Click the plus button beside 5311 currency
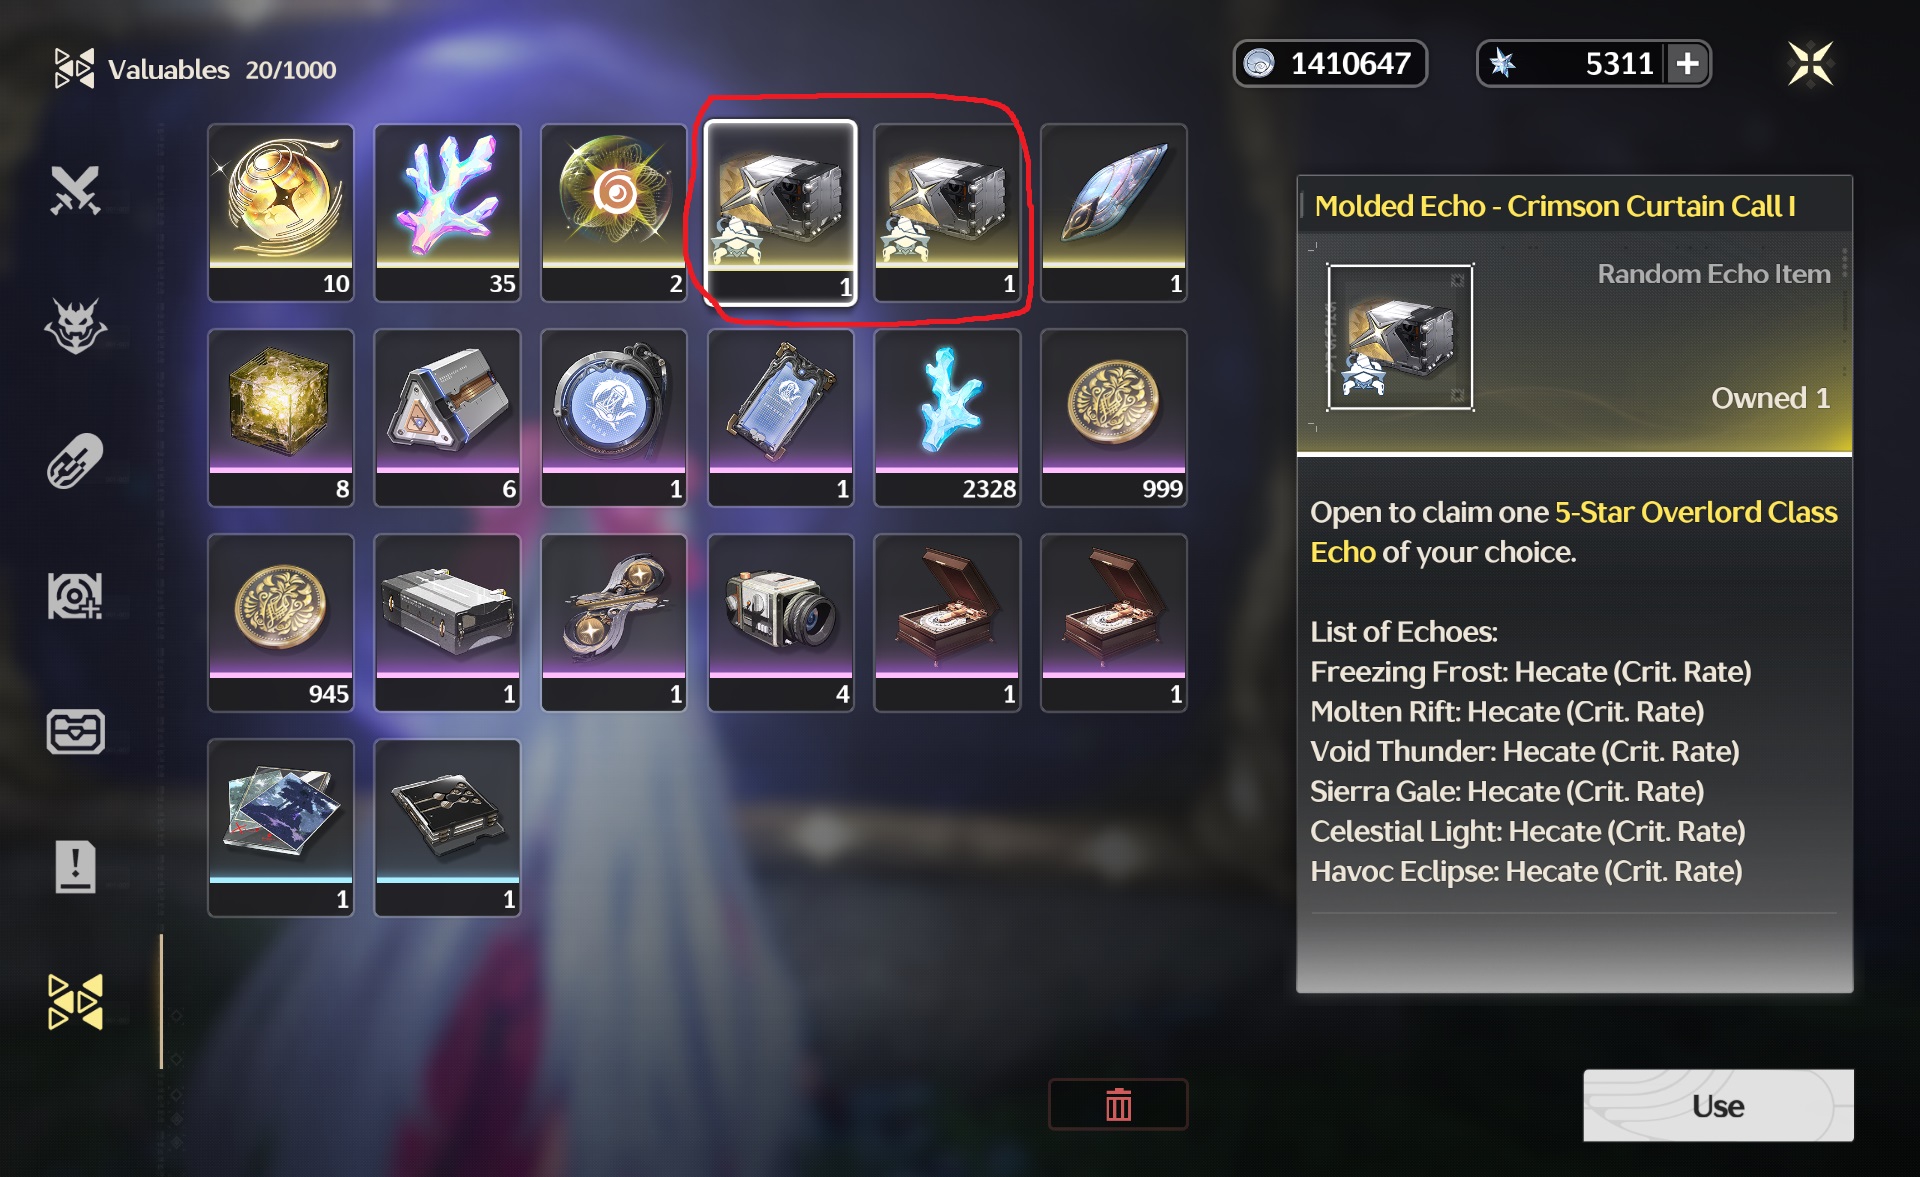1920x1177 pixels. tap(1688, 64)
